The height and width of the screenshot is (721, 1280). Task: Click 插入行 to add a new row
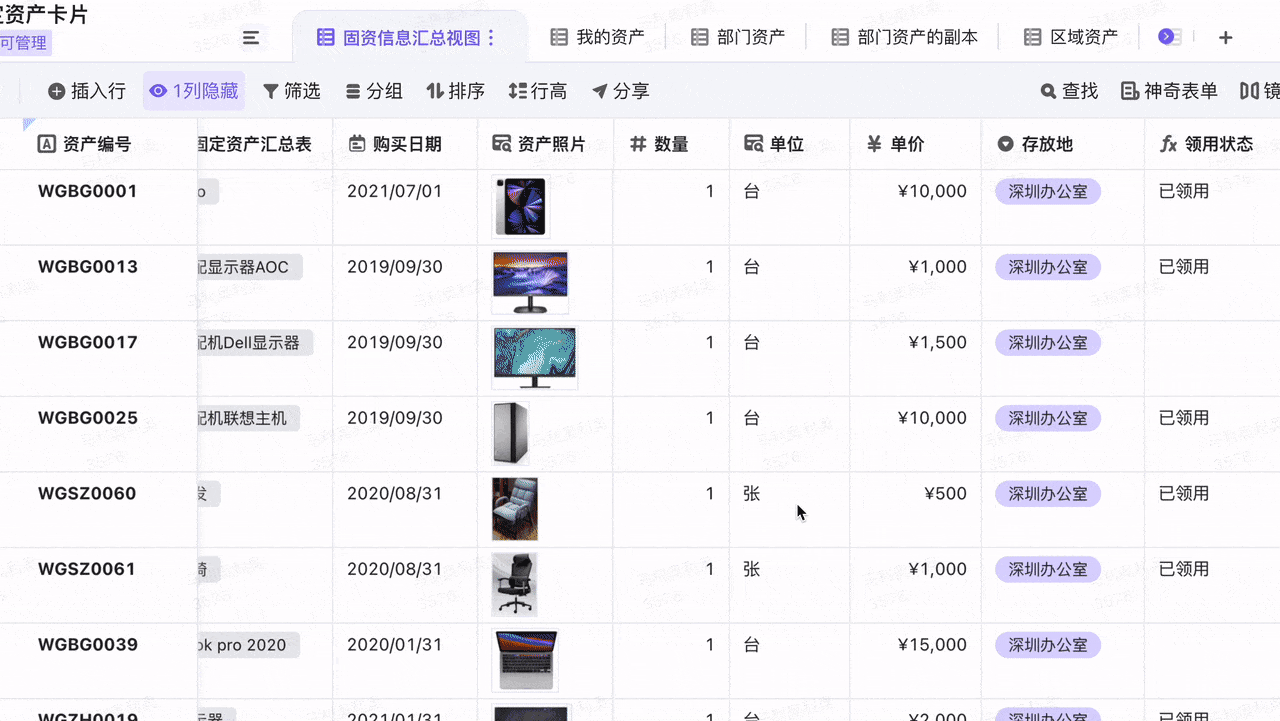(87, 90)
